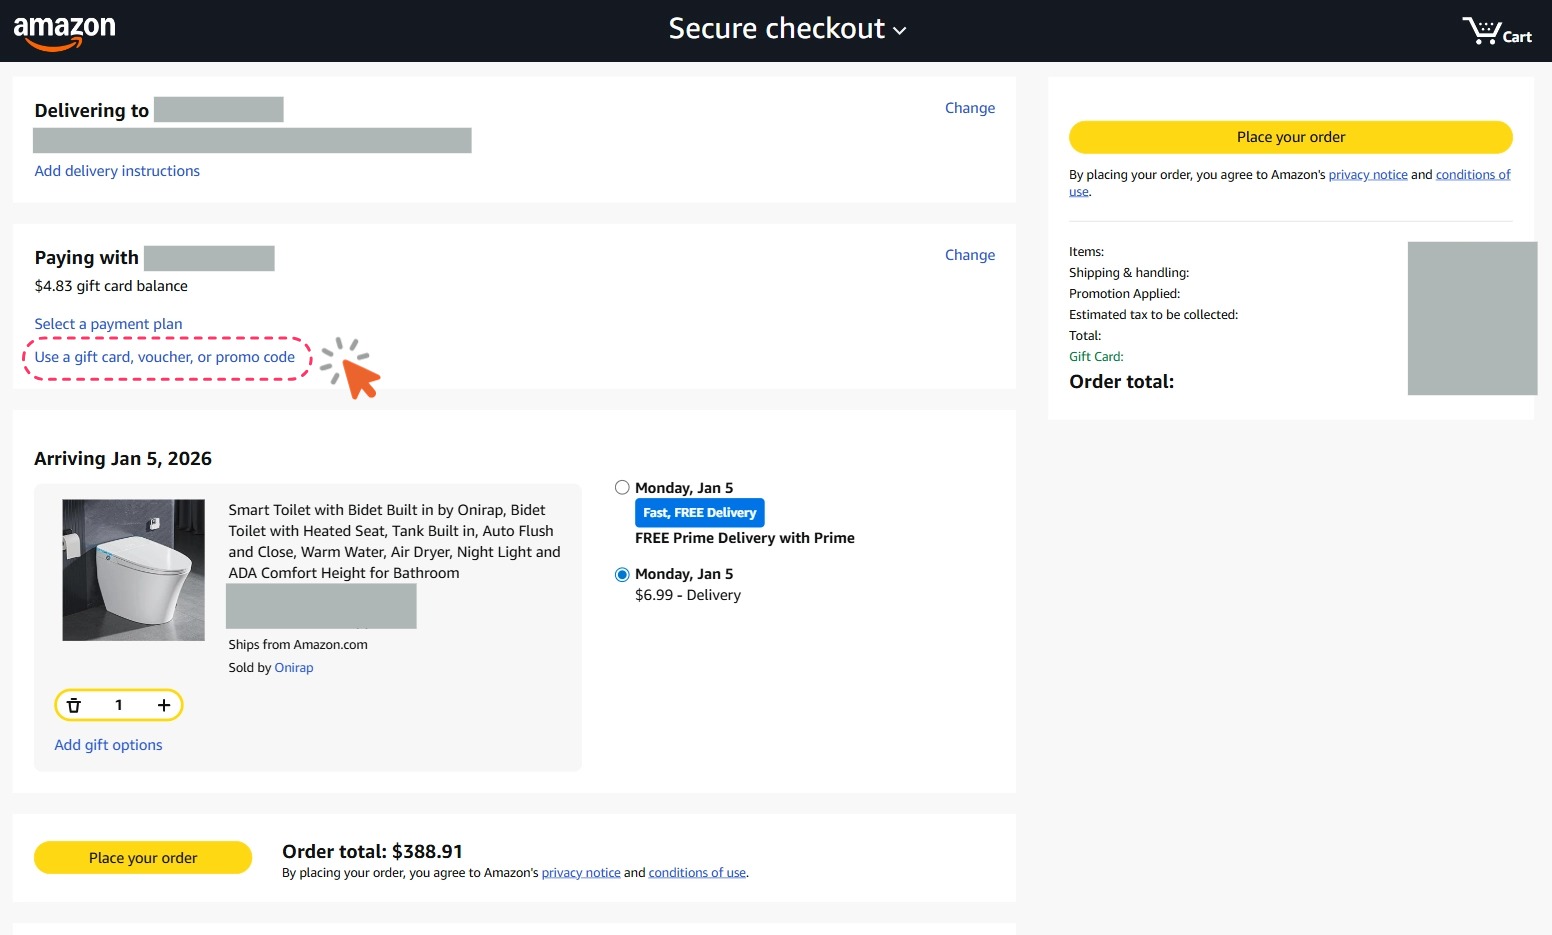
Task: Click the Promotion Applied: label
Action: (1124, 294)
